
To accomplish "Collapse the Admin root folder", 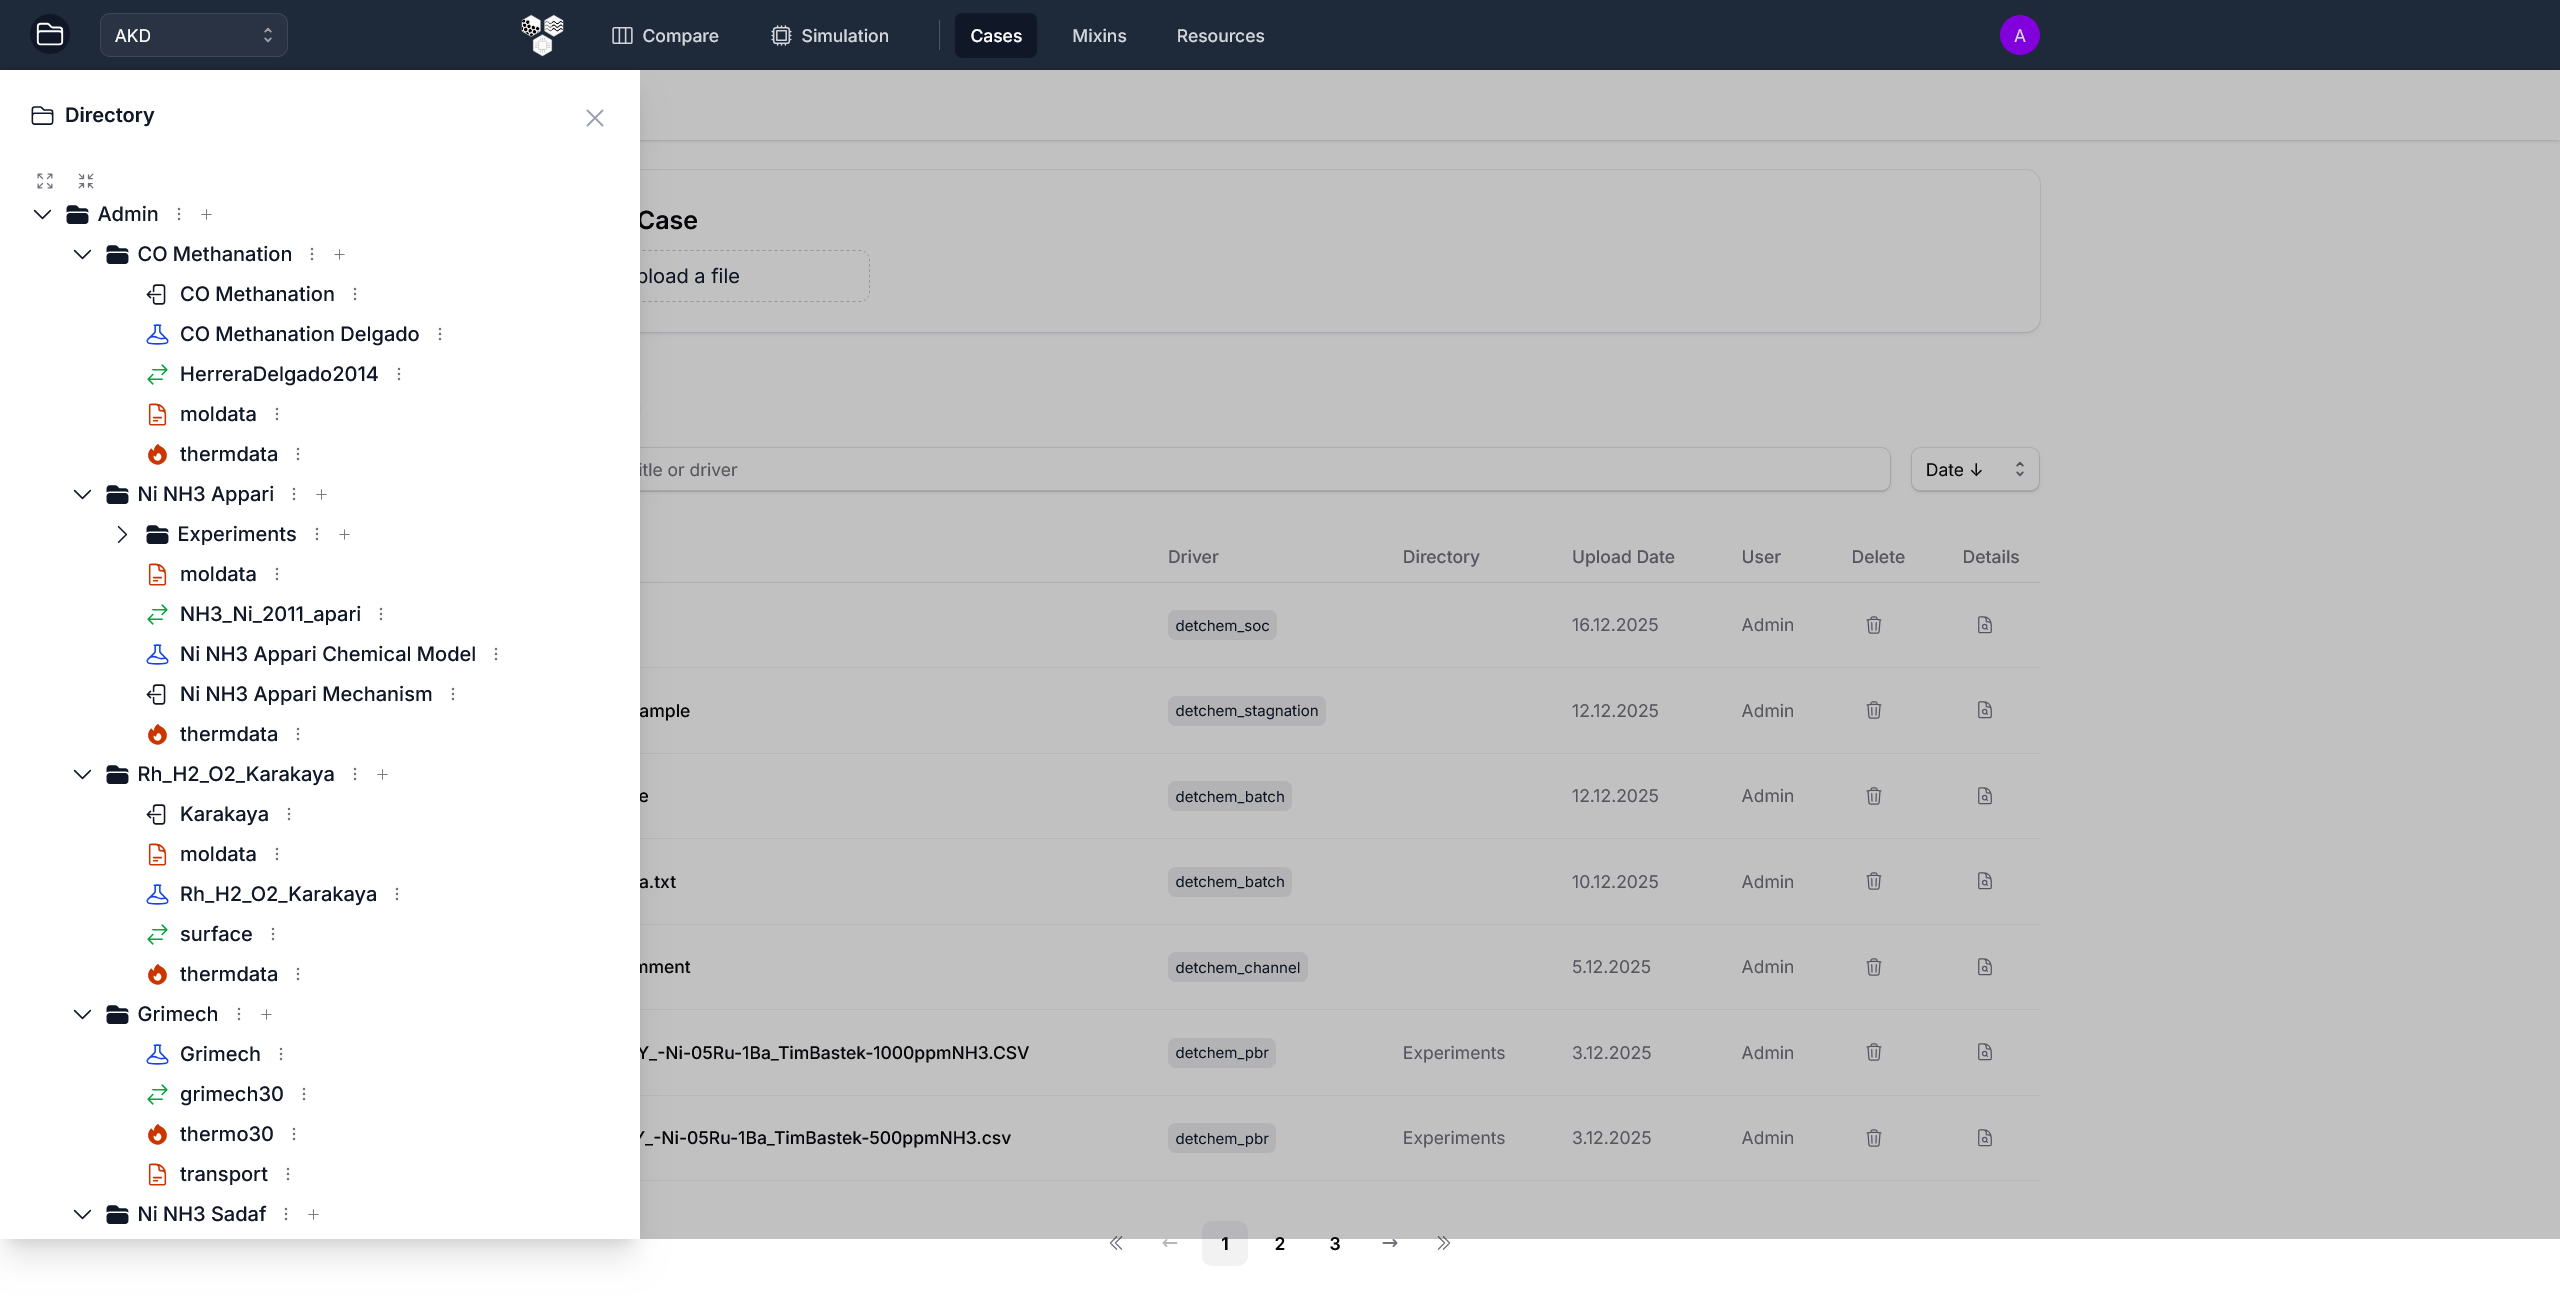I will [42, 214].
